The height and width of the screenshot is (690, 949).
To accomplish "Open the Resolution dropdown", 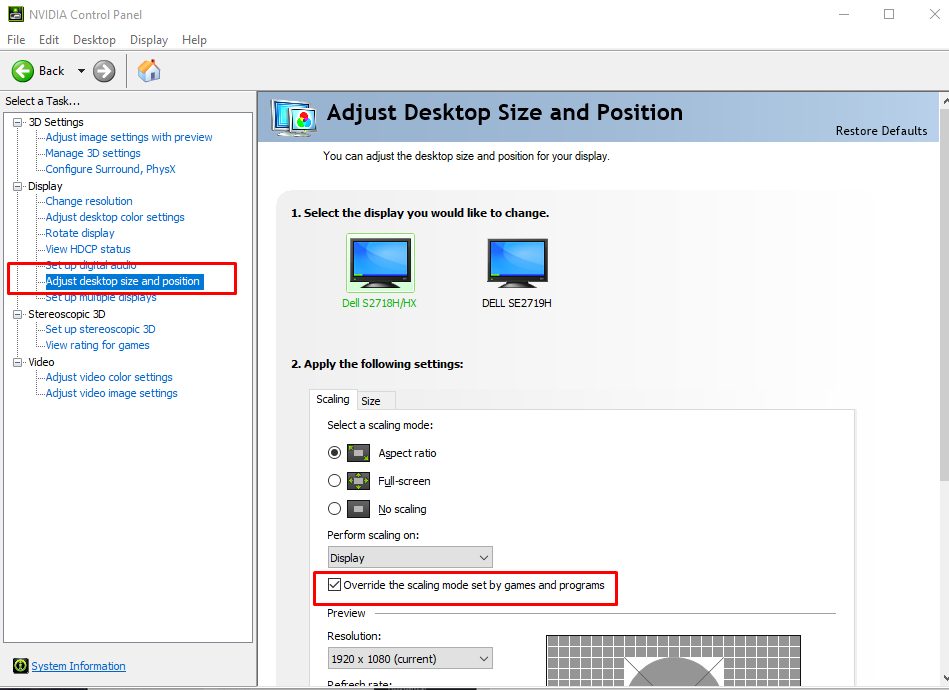I will [x=410, y=659].
